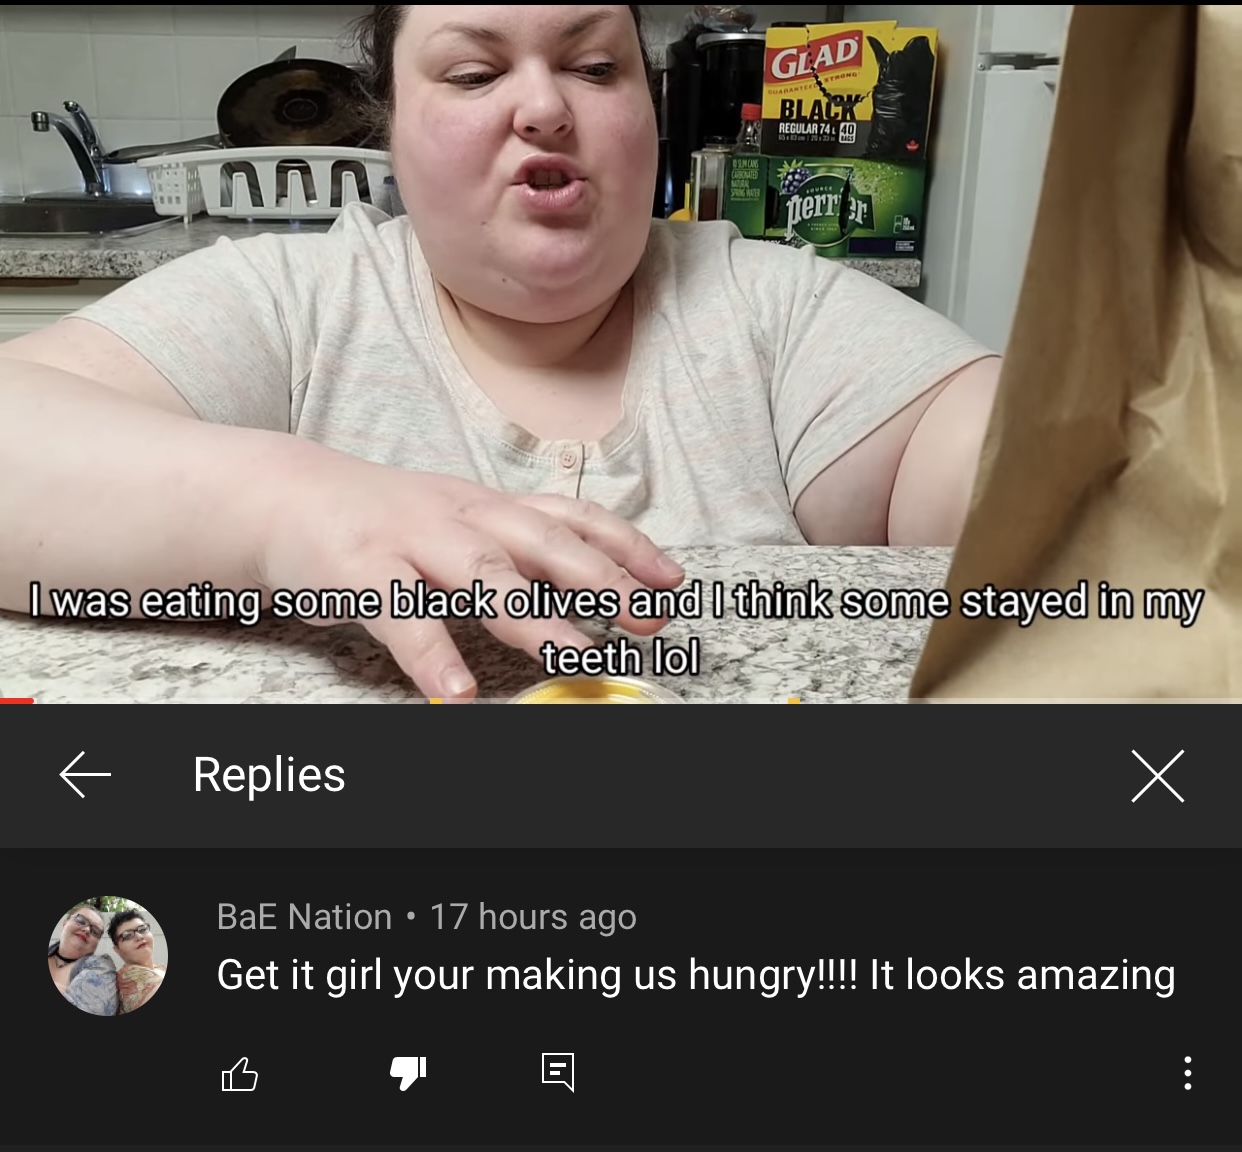
Task: Tap the green Perrier box in video
Action: (810, 205)
